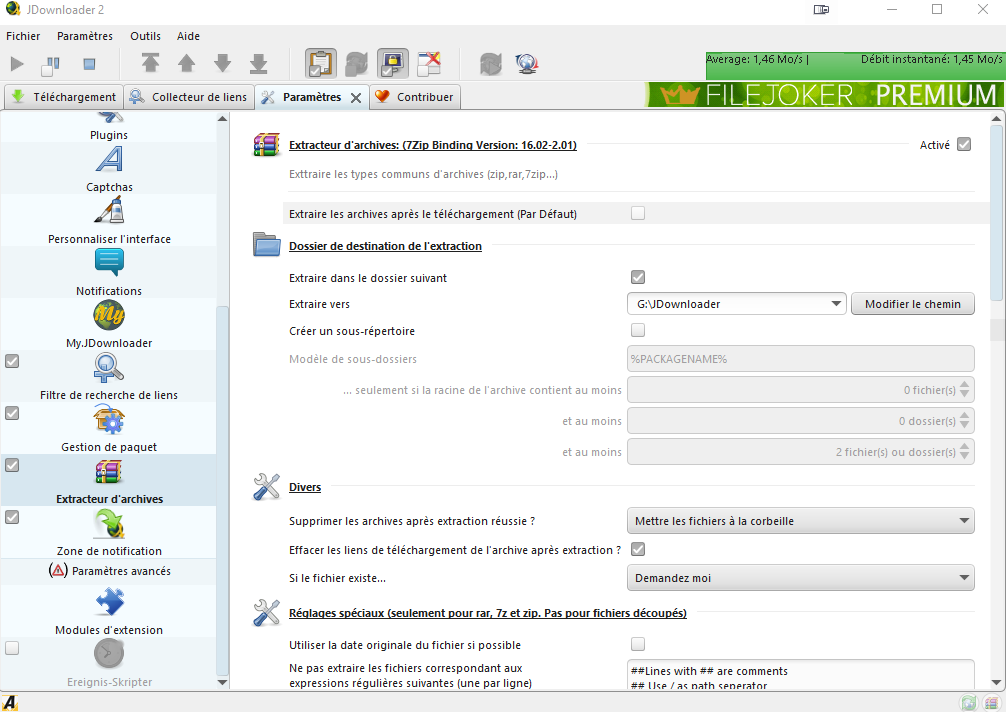Image resolution: width=1006 pixels, height=712 pixels.
Task: Open the Aide menu
Action: tap(189, 36)
